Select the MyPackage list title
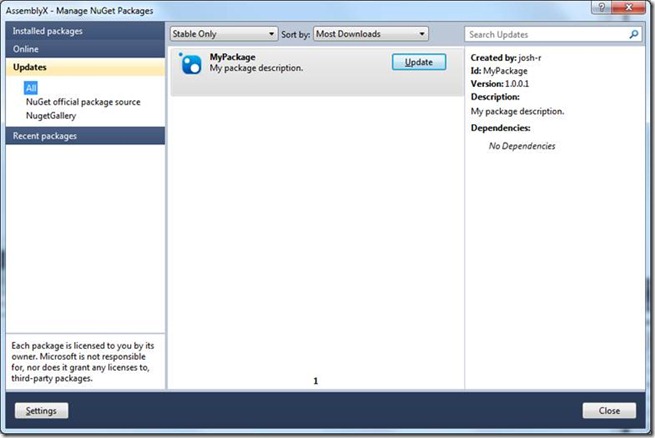 point(232,57)
